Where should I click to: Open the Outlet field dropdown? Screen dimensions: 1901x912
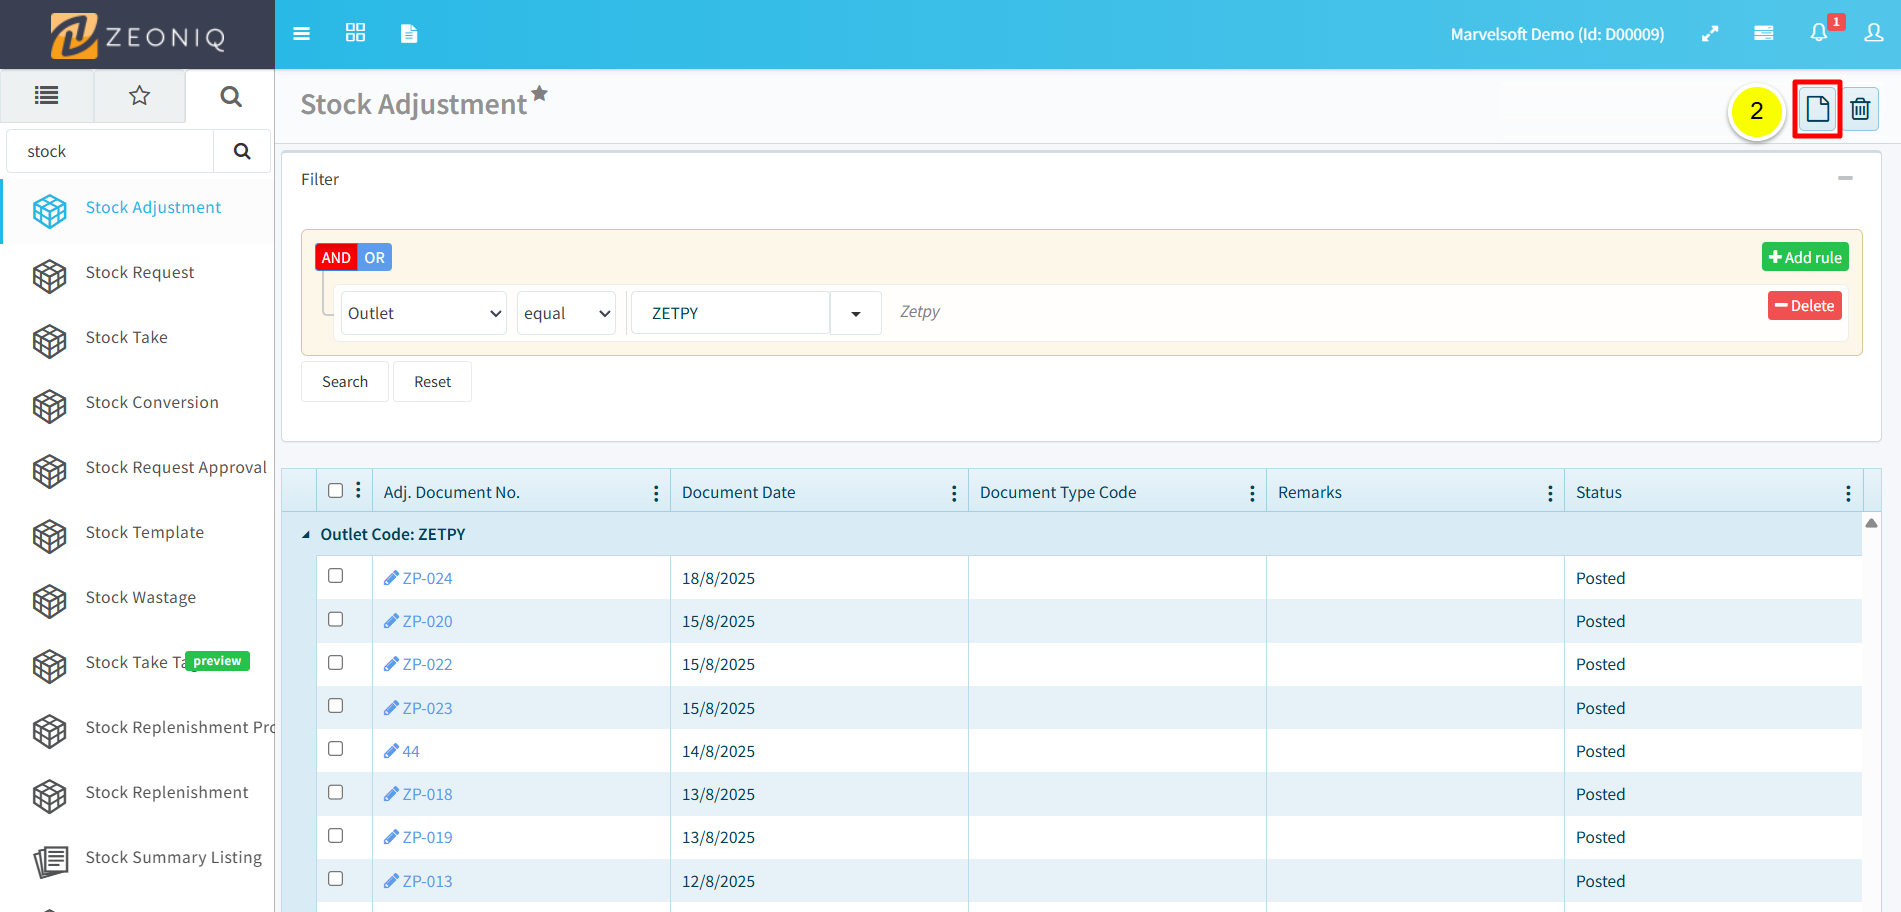pyautogui.click(x=423, y=313)
